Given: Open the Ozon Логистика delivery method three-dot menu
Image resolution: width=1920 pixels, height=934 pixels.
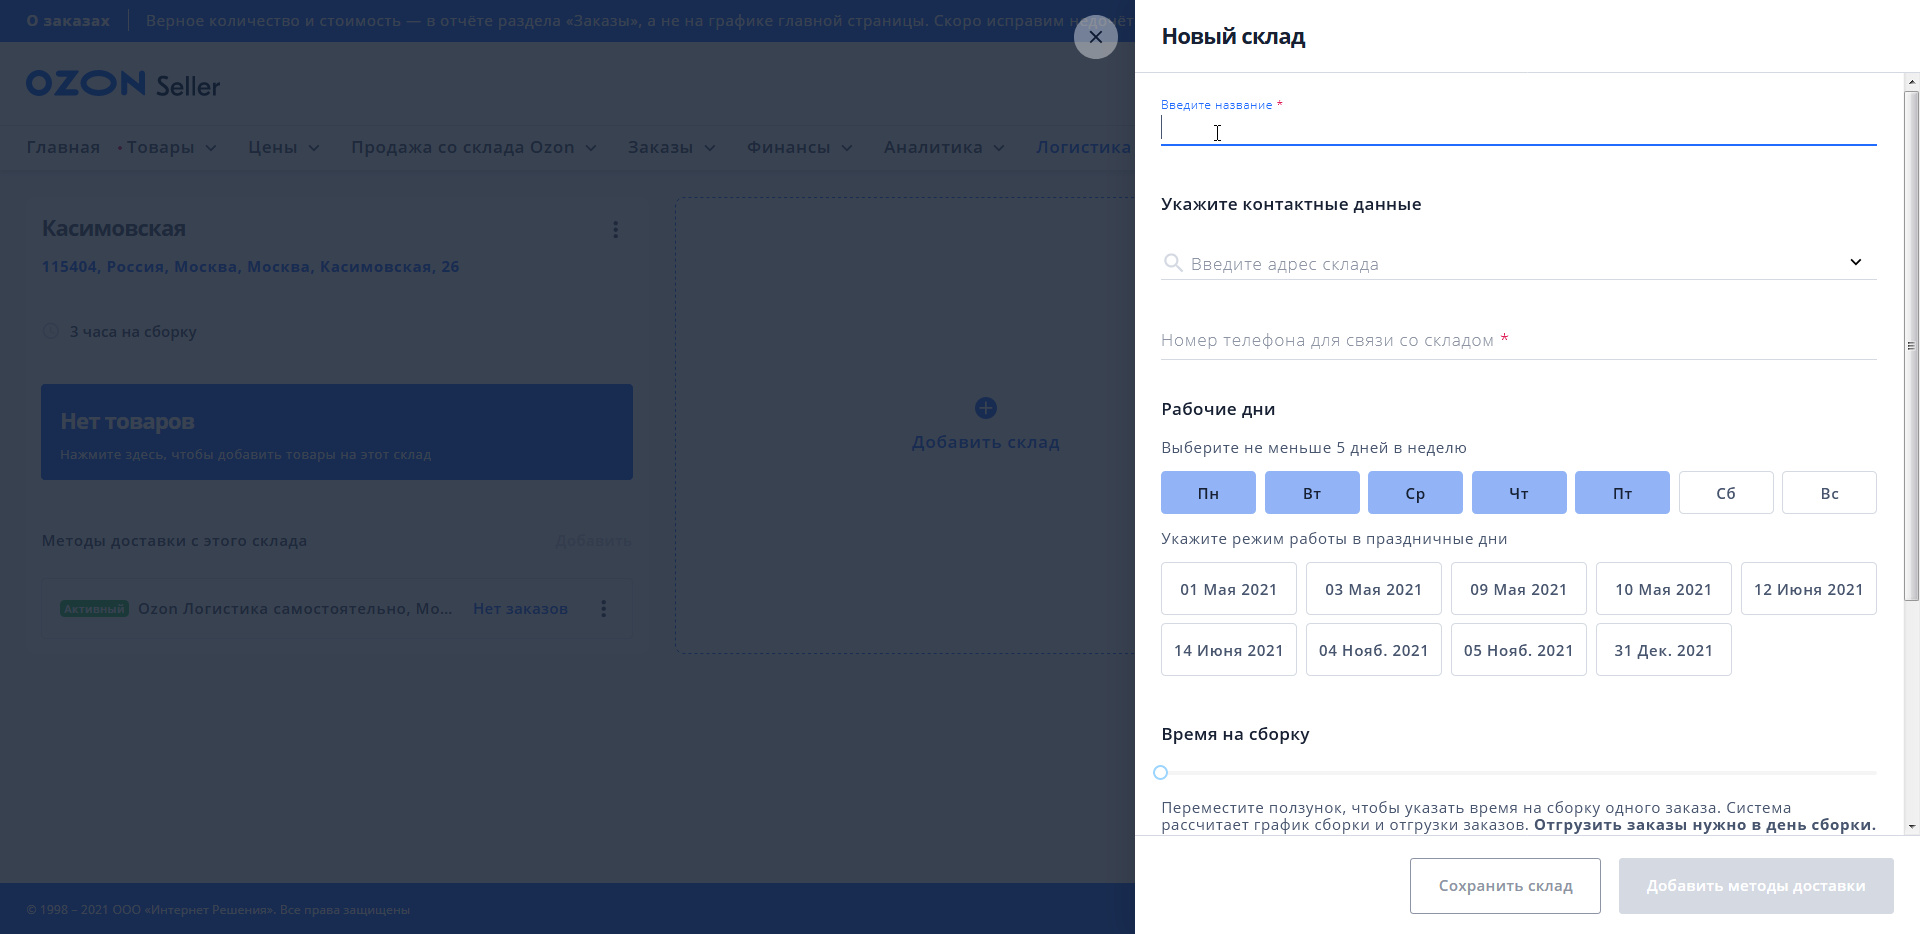Looking at the screenshot, I should coord(603,608).
